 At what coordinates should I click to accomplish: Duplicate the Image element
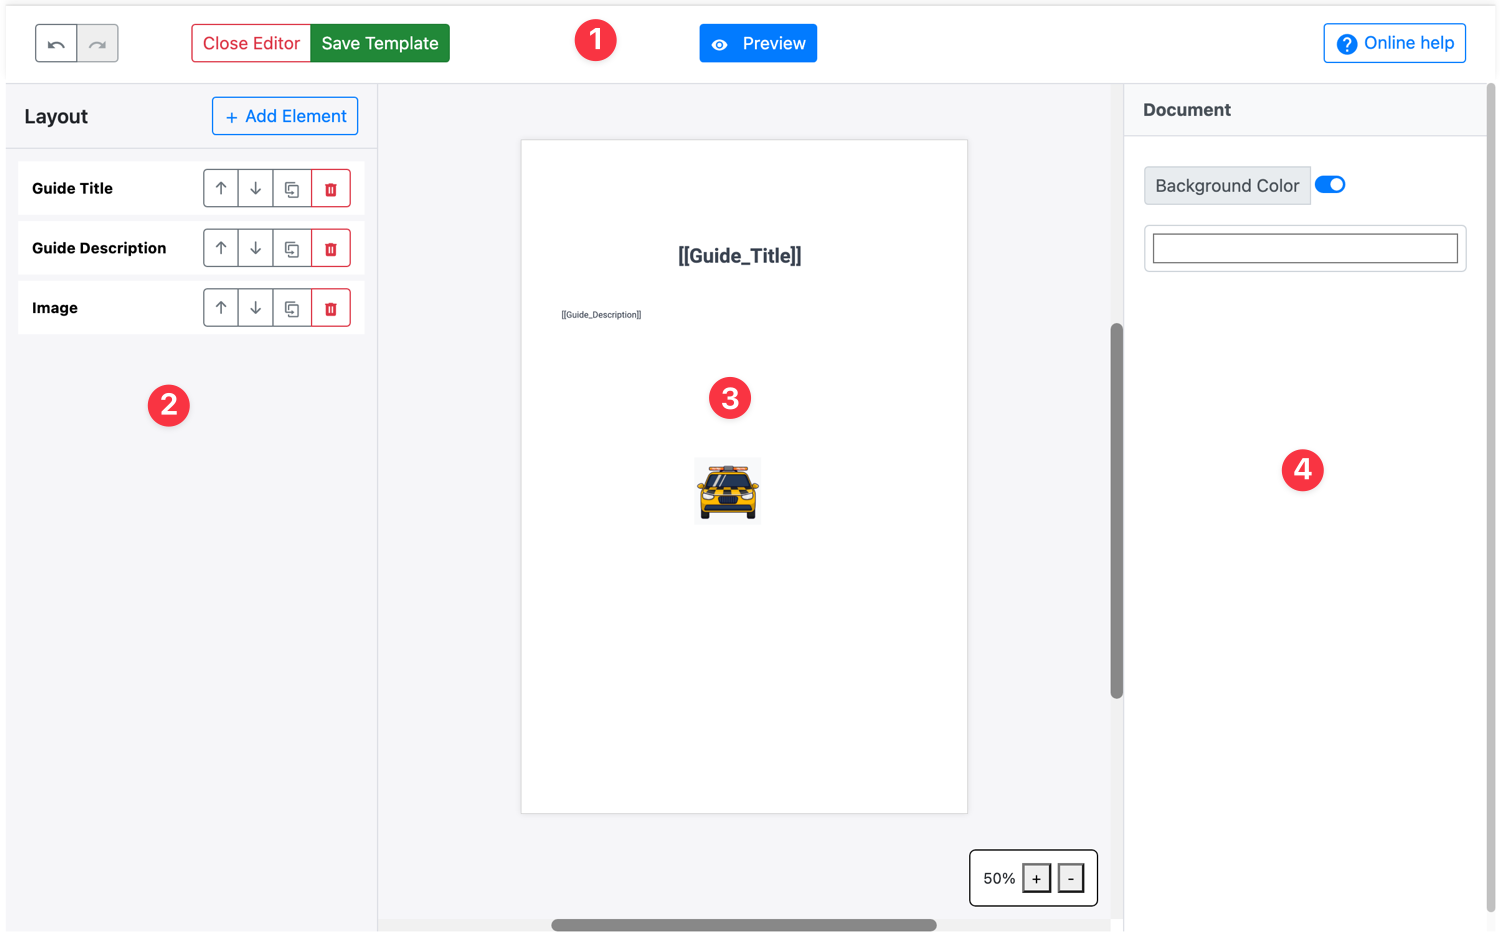292,308
